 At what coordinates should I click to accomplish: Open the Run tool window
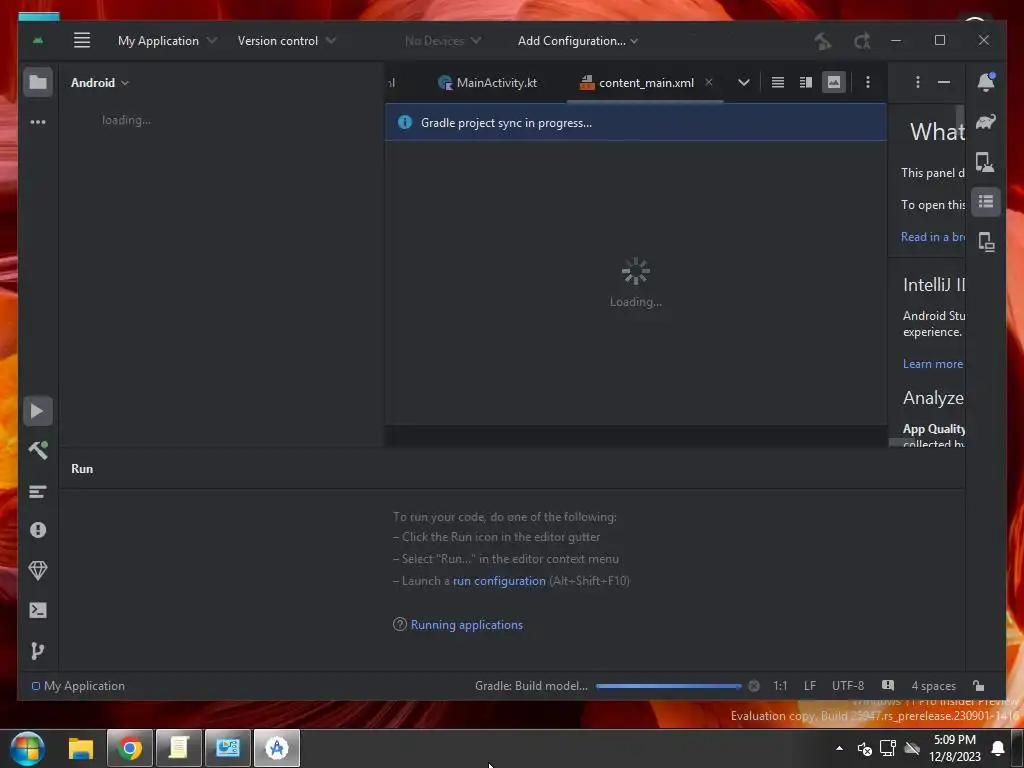[x=38, y=411]
